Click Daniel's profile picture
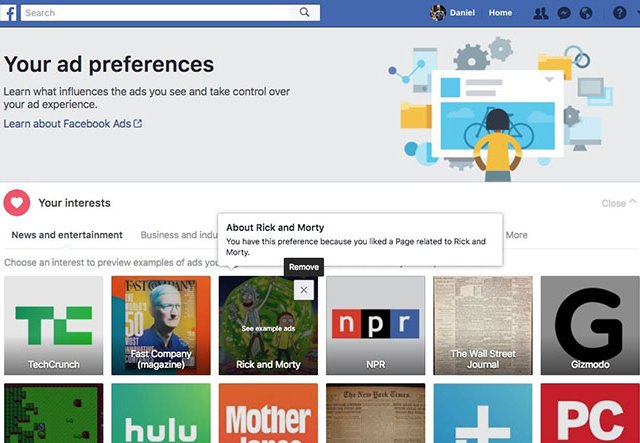Viewport: 640px width, 443px height. pos(438,13)
